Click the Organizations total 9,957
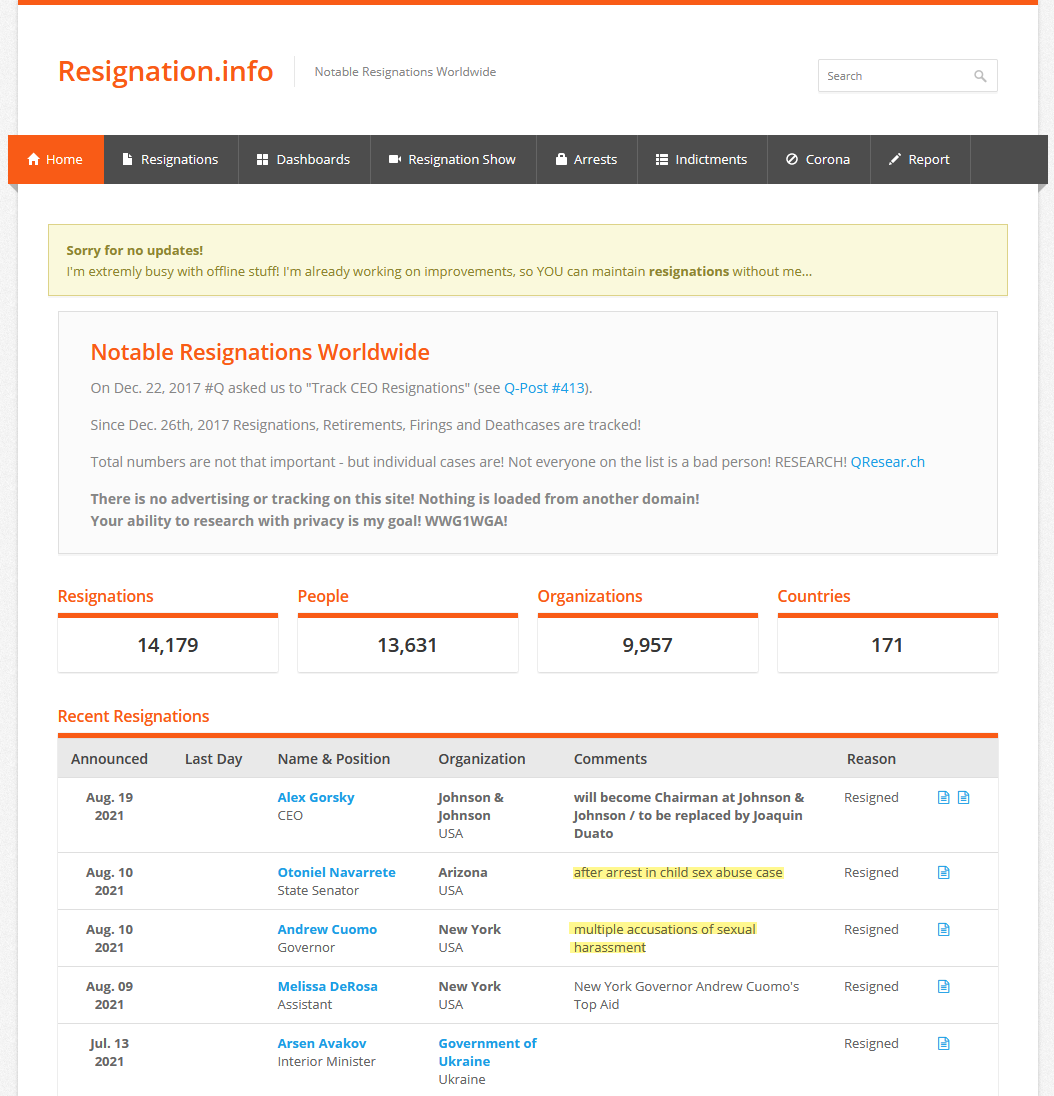 click(647, 645)
